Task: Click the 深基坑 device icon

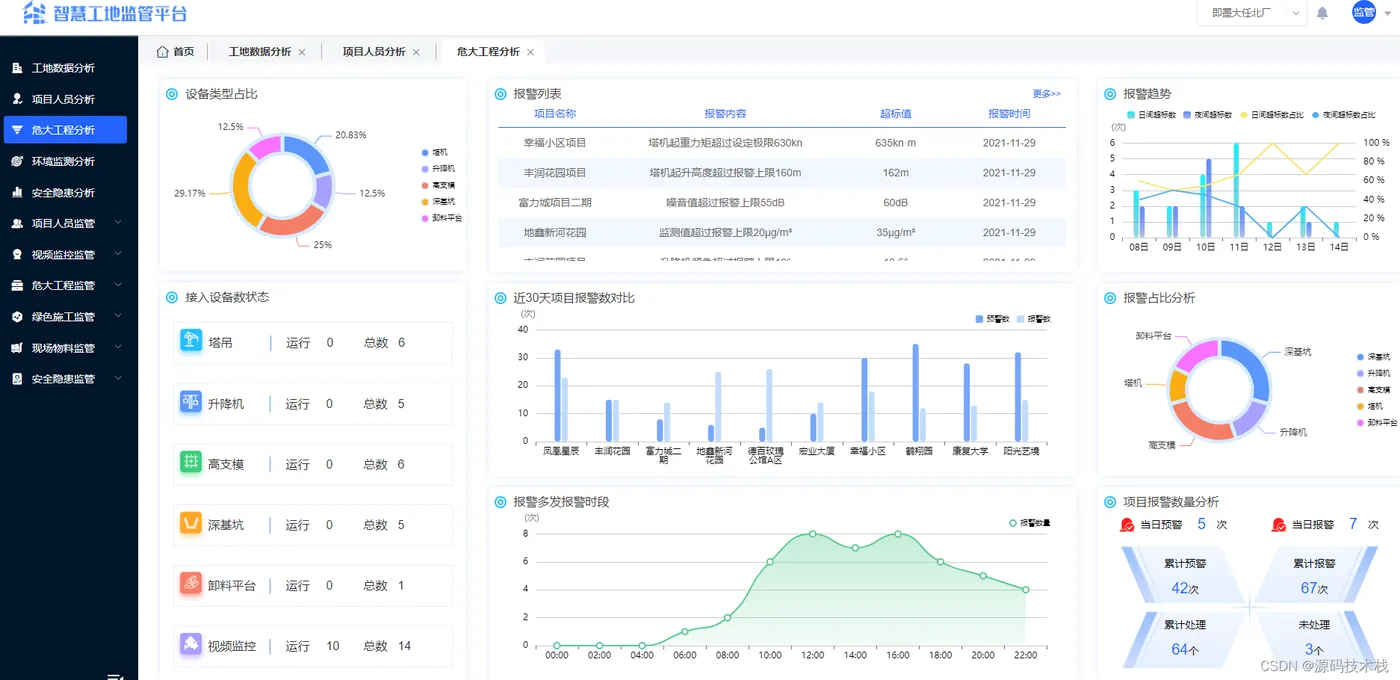Action: tap(191, 523)
